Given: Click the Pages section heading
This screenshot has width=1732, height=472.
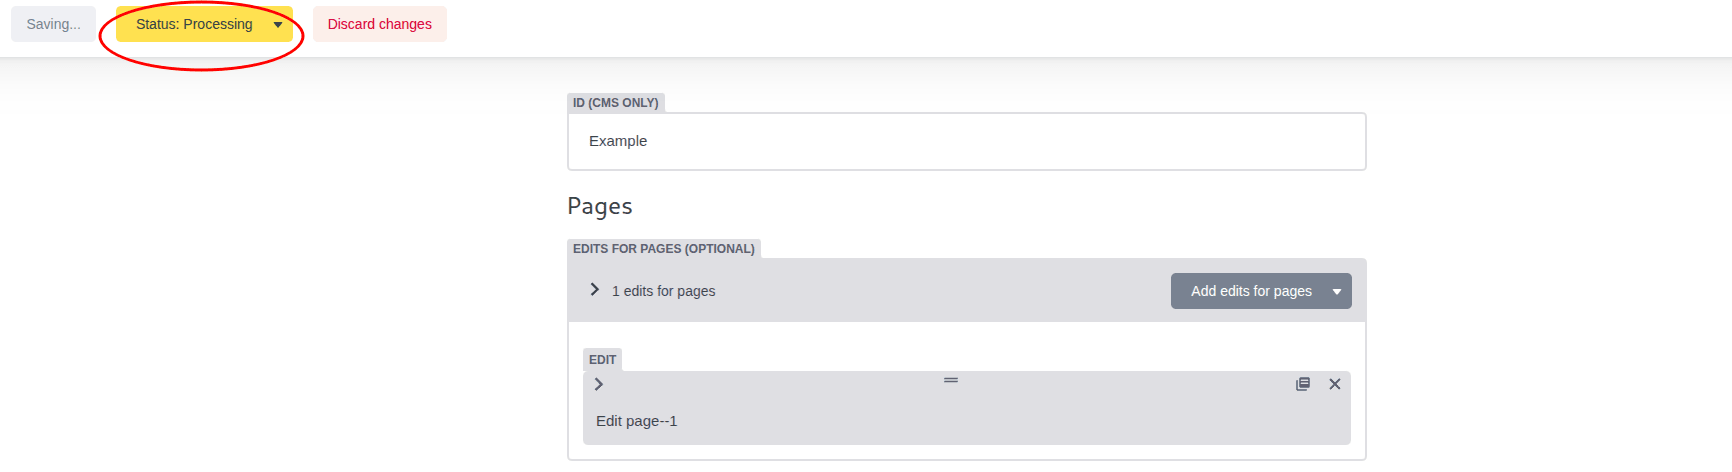Looking at the screenshot, I should (599, 206).
